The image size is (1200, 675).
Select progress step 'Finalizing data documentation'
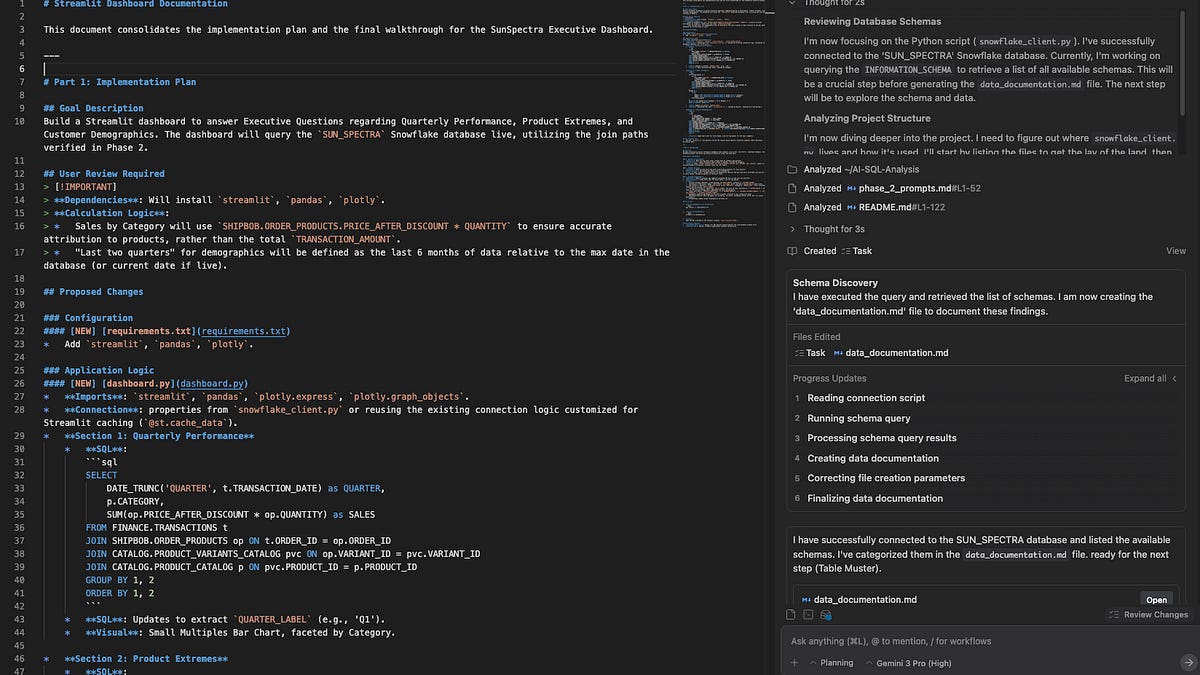pos(875,498)
